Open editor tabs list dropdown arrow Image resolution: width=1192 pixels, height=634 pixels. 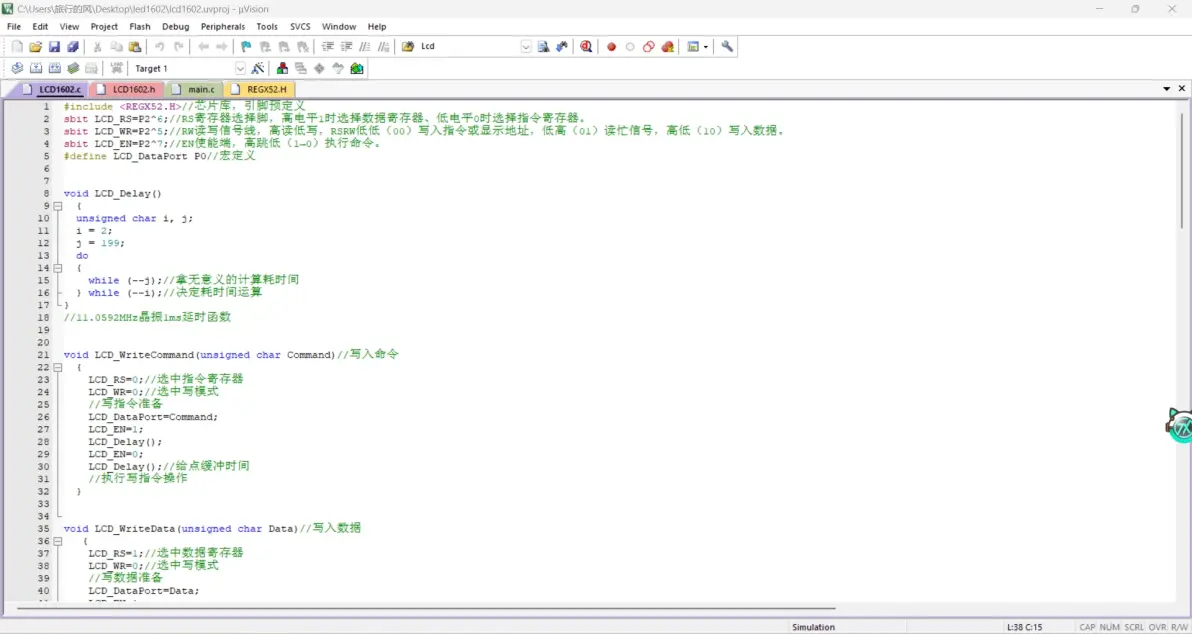point(1167,89)
